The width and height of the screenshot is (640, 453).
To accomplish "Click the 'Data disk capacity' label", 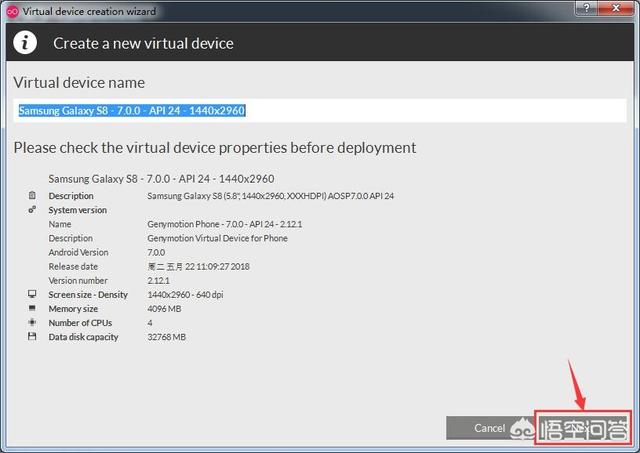I will [x=83, y=337].
